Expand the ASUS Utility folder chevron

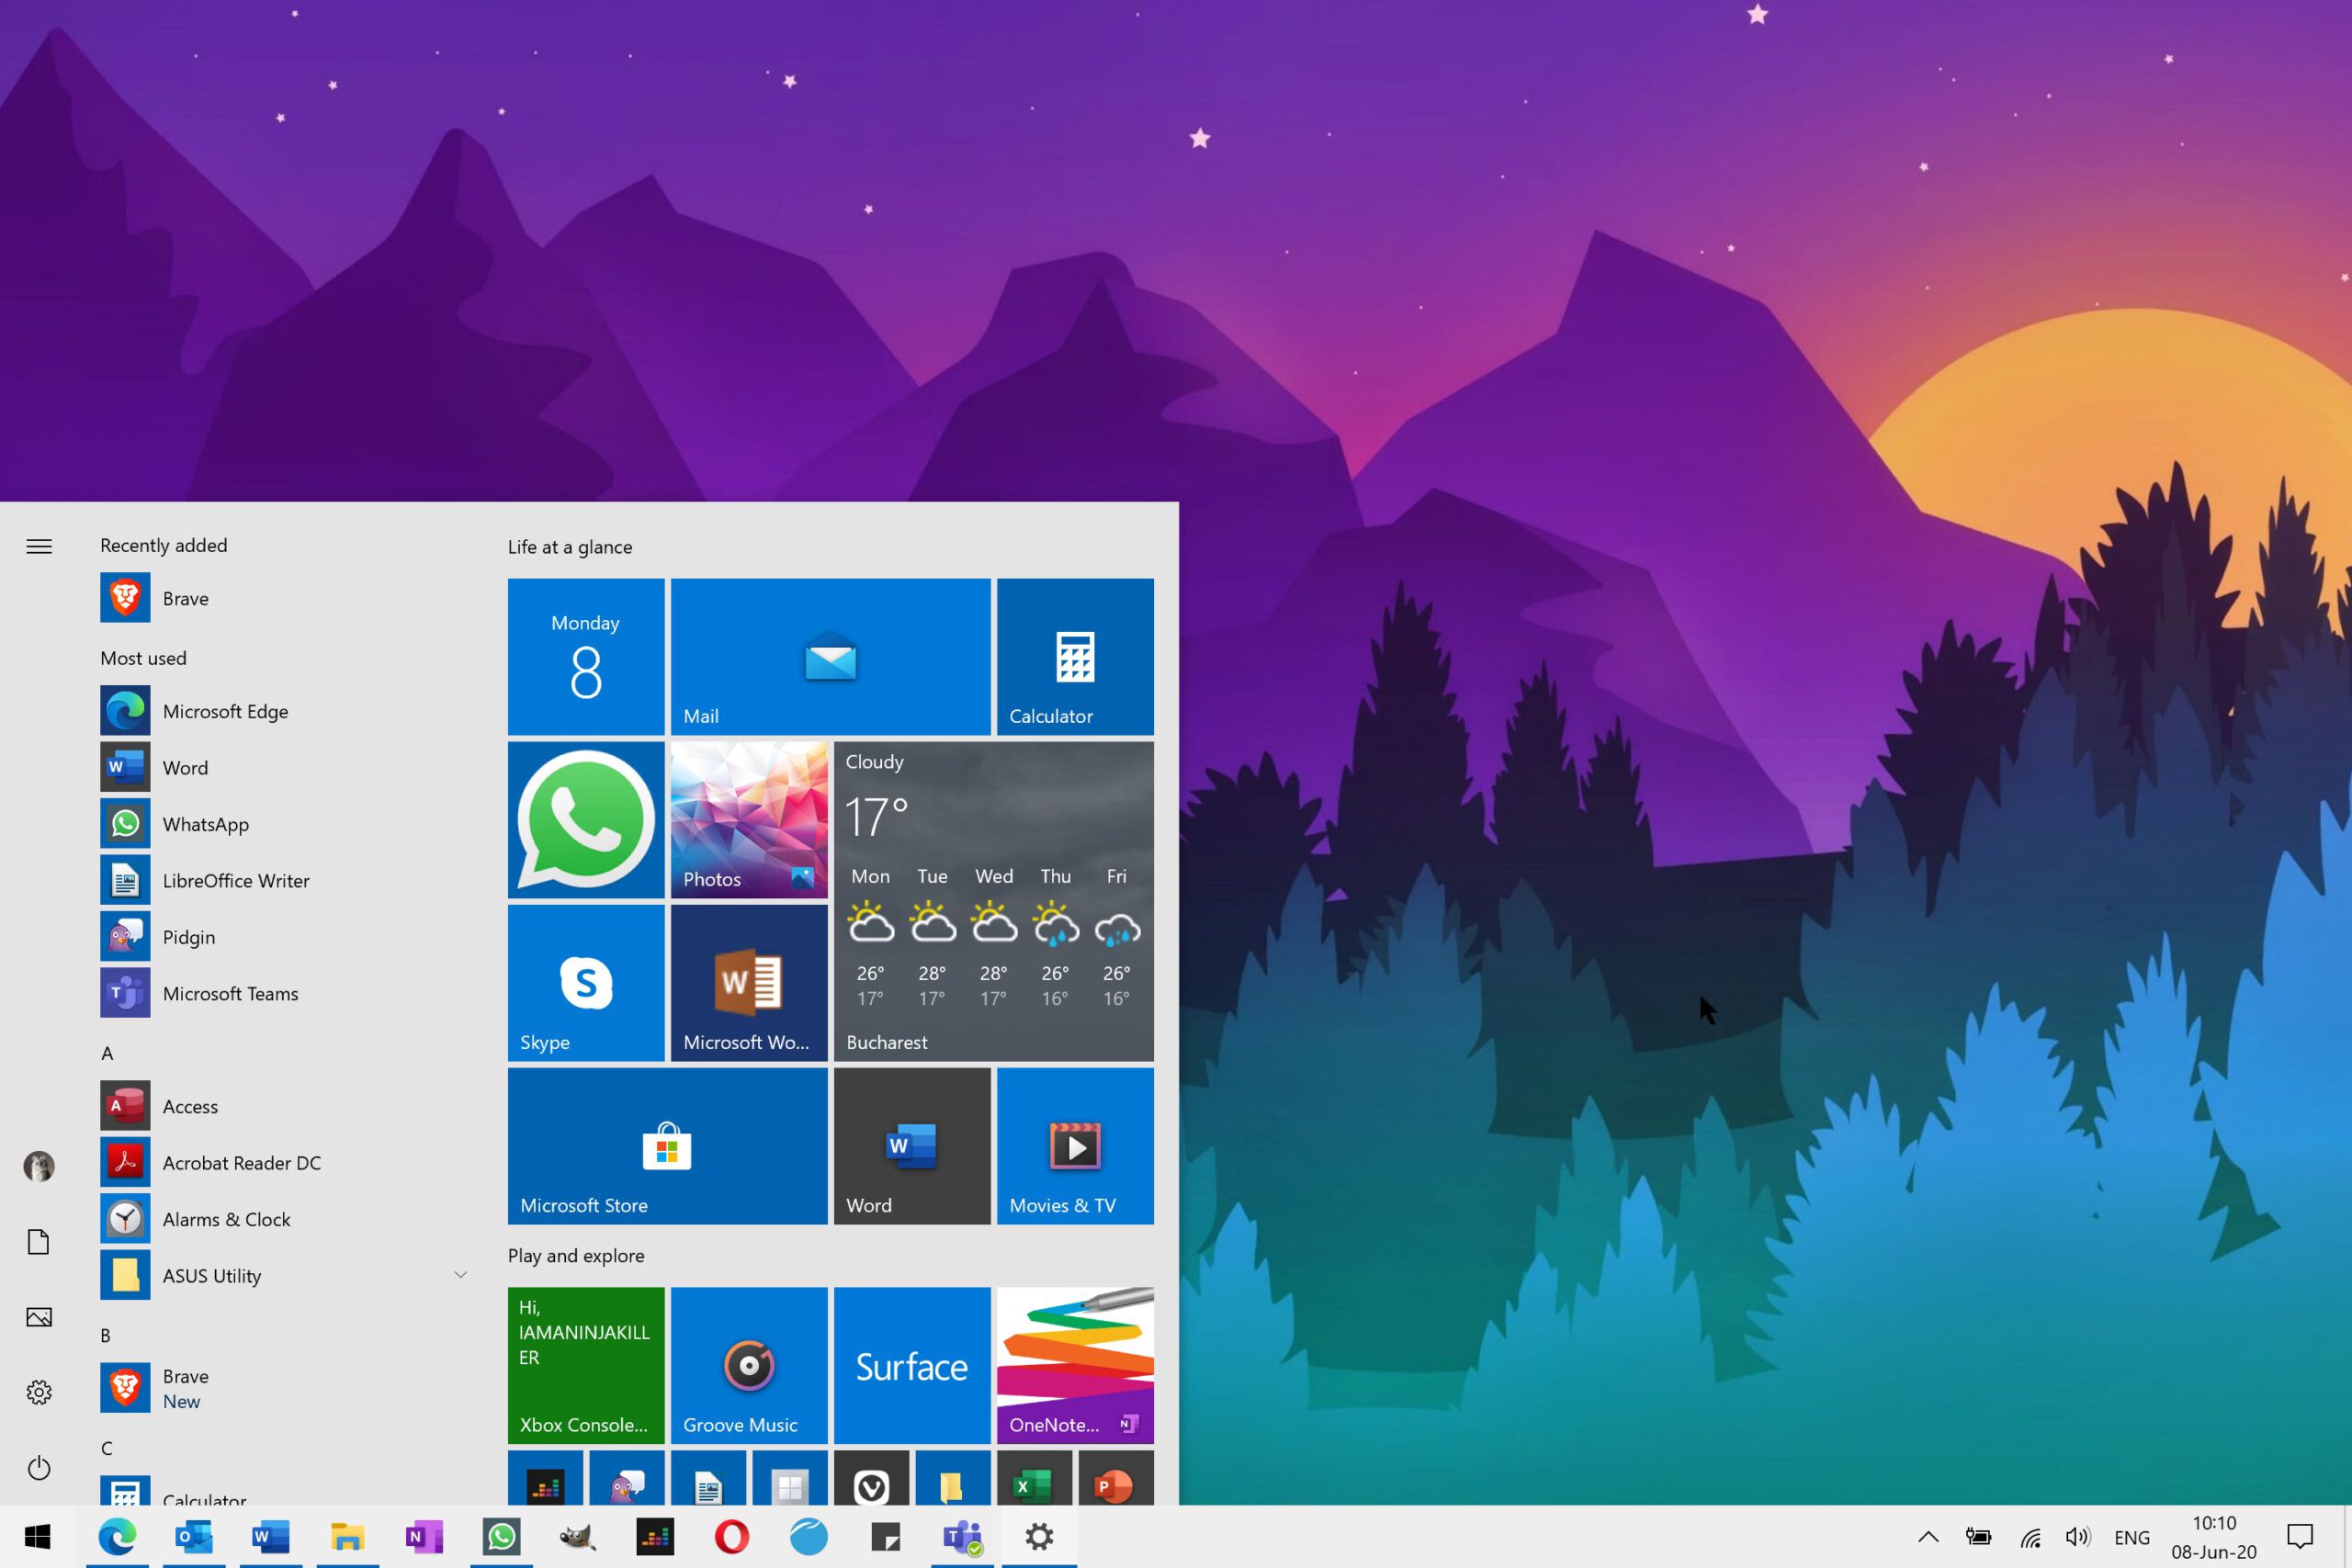coord(460,1275)
